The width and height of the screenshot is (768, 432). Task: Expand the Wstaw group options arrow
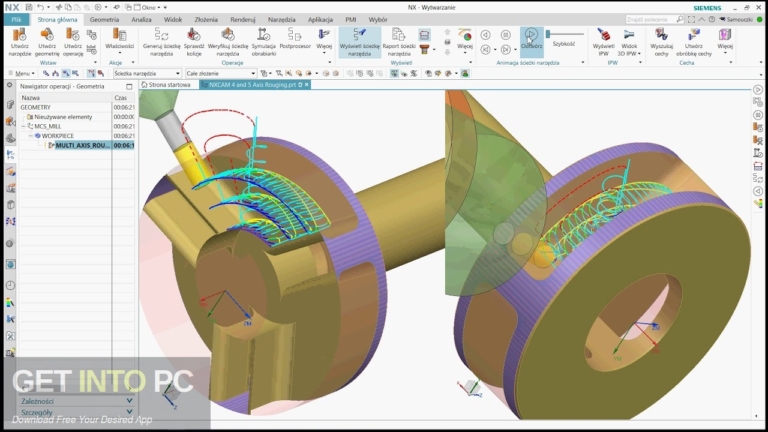95,63
